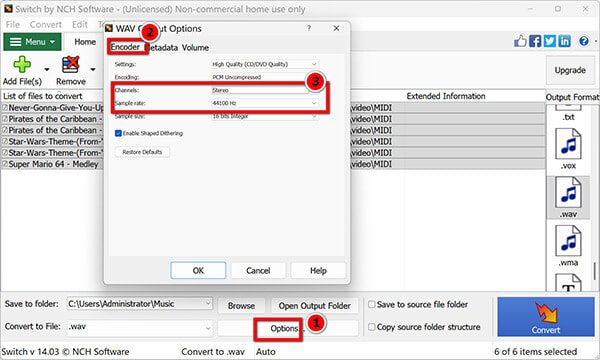The image size is (600, 360).
Task: Open the Channels Stereo dropdown
Action: click(265, 90)
